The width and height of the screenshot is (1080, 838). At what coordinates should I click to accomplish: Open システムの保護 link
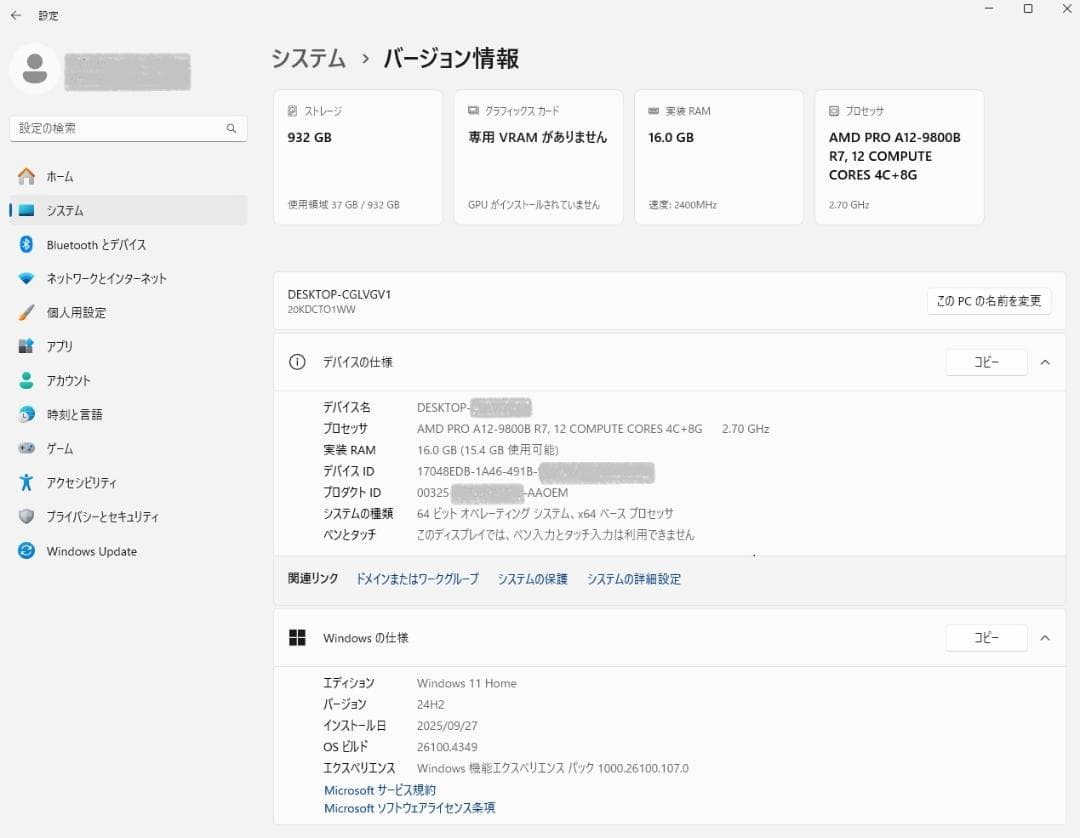click(532, 579)
